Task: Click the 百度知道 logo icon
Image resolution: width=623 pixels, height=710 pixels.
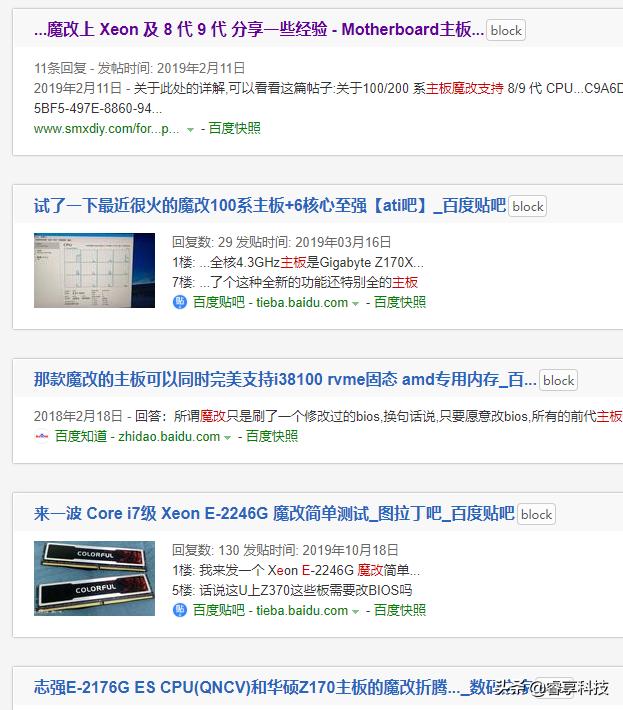Action: [x=42, y=436]
